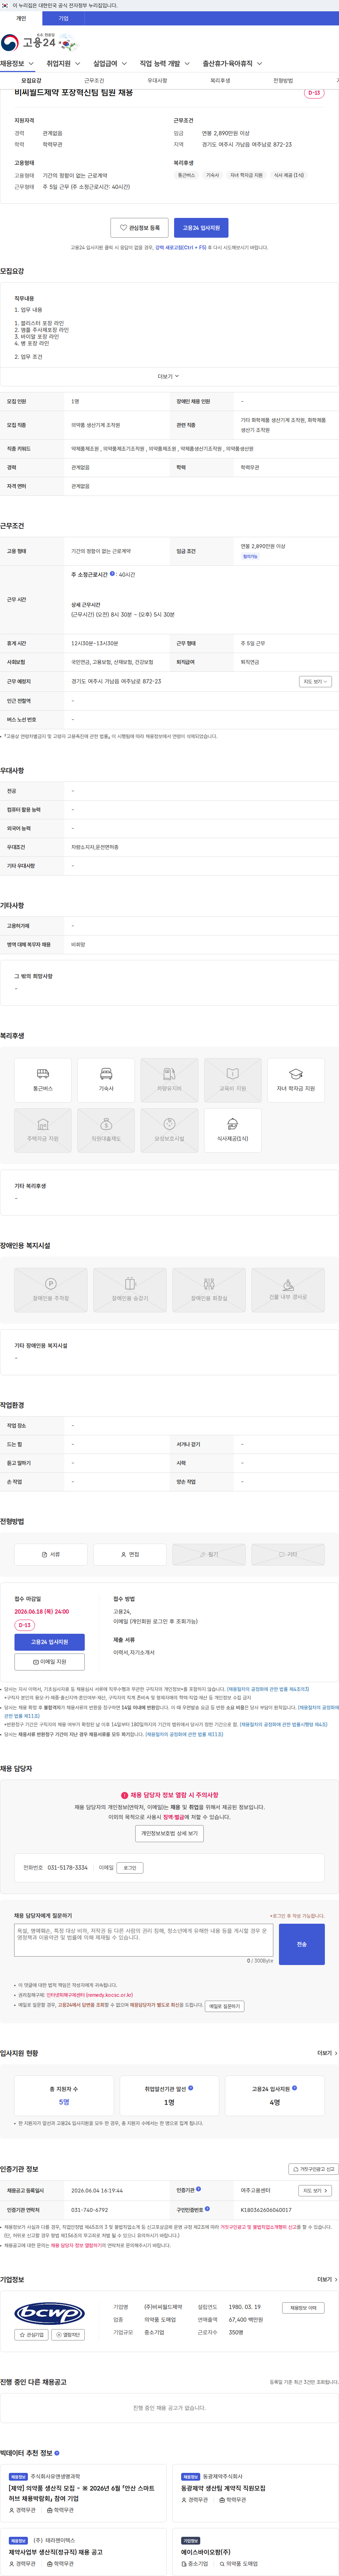
Task: Click the 이메일 지원 button
Action: point(49,1662)
